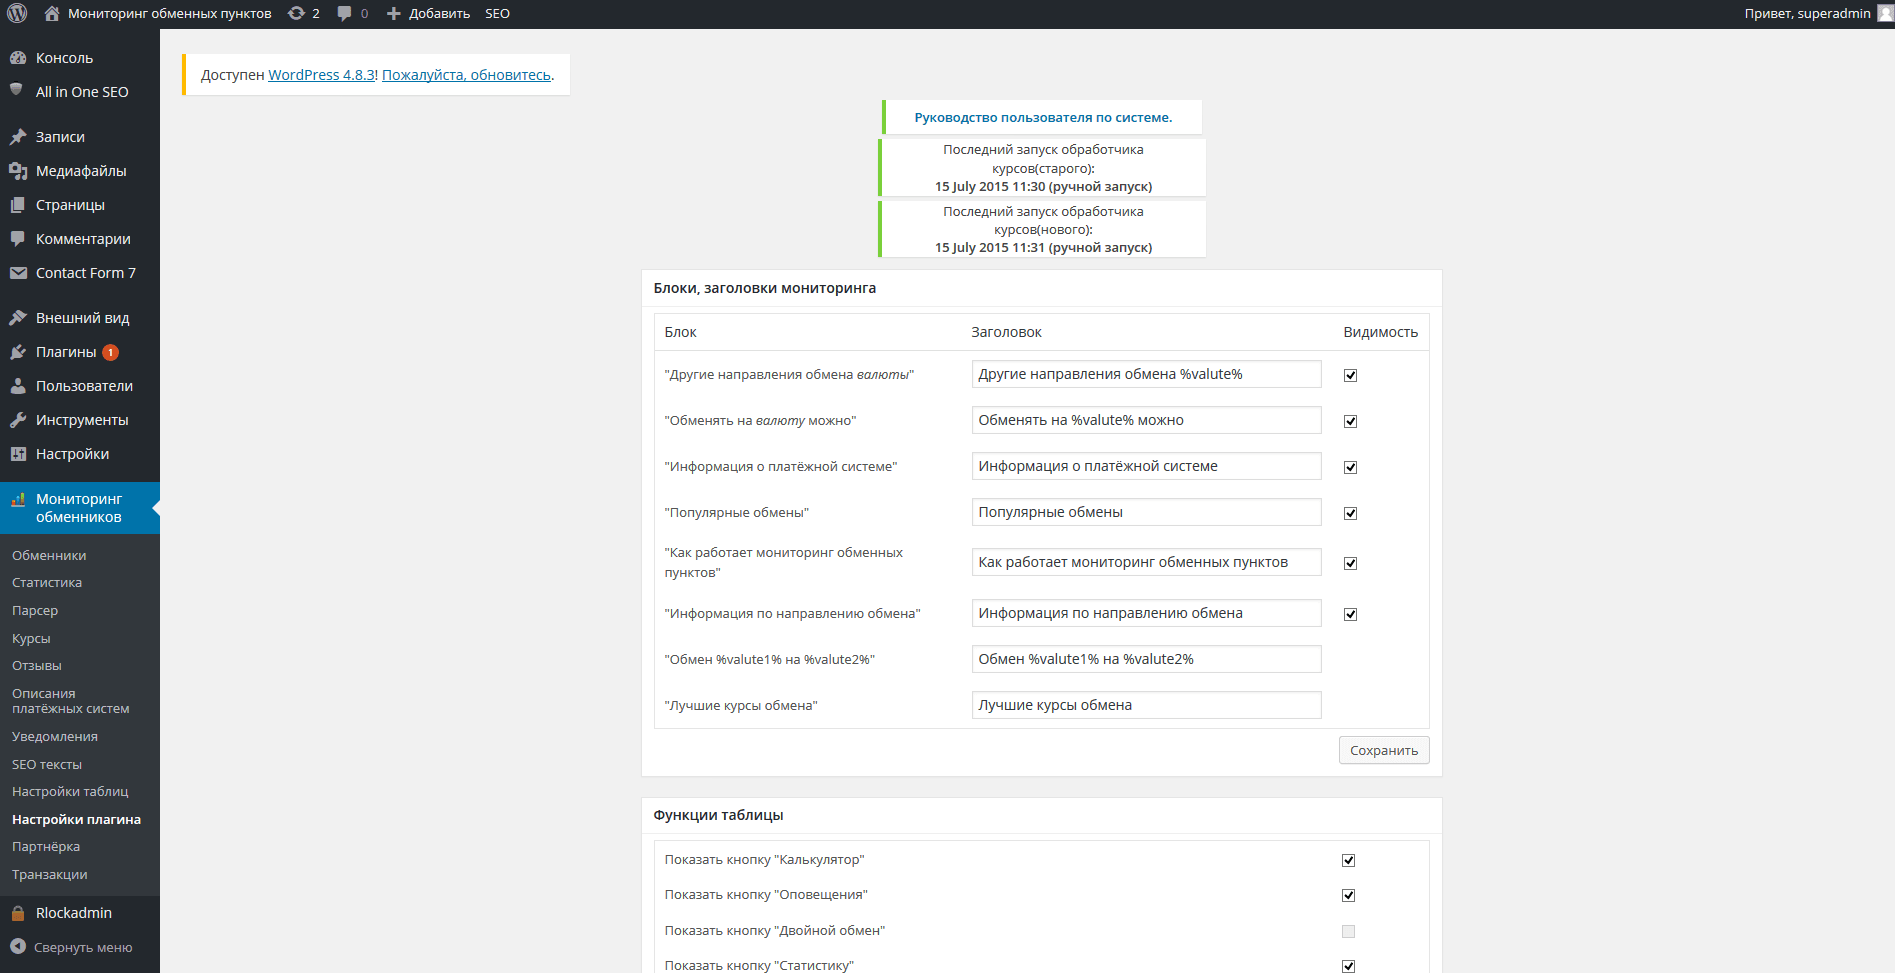Image resolution: width=1895 pixels, height=973 pixels.
Task: Edit Обмен %valute1% на %valute2% field
Action: point(1146,659)
